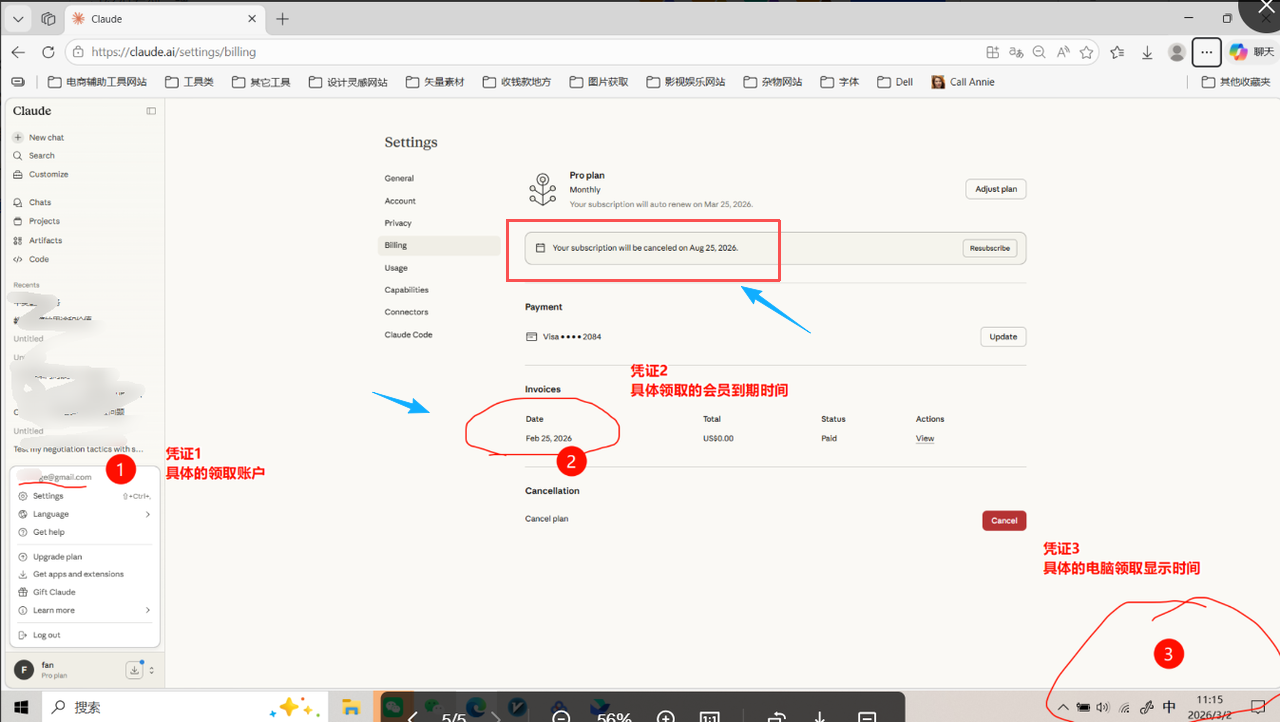Image resolution: width=1280 pixels, height=722 pixels.
Task: Click the browser back arrow
Action: point(18,52)
